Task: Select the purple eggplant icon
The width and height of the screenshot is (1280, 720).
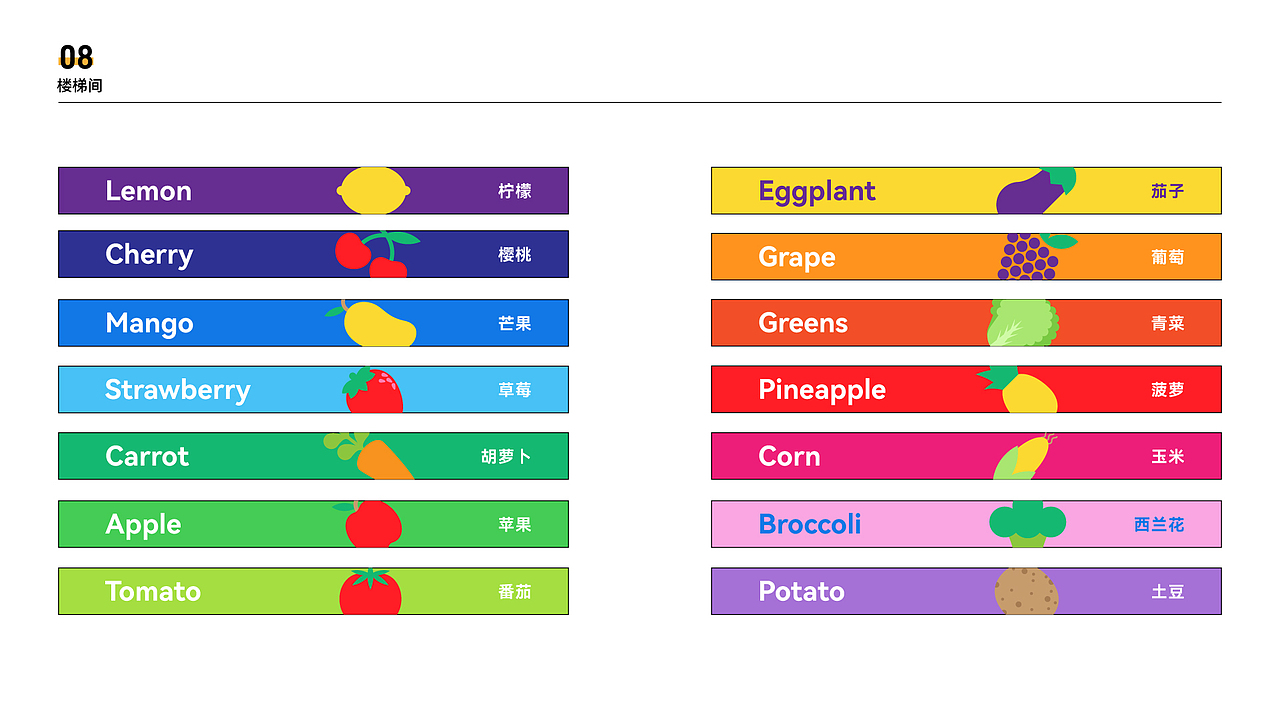Action: coord(1037,190)
